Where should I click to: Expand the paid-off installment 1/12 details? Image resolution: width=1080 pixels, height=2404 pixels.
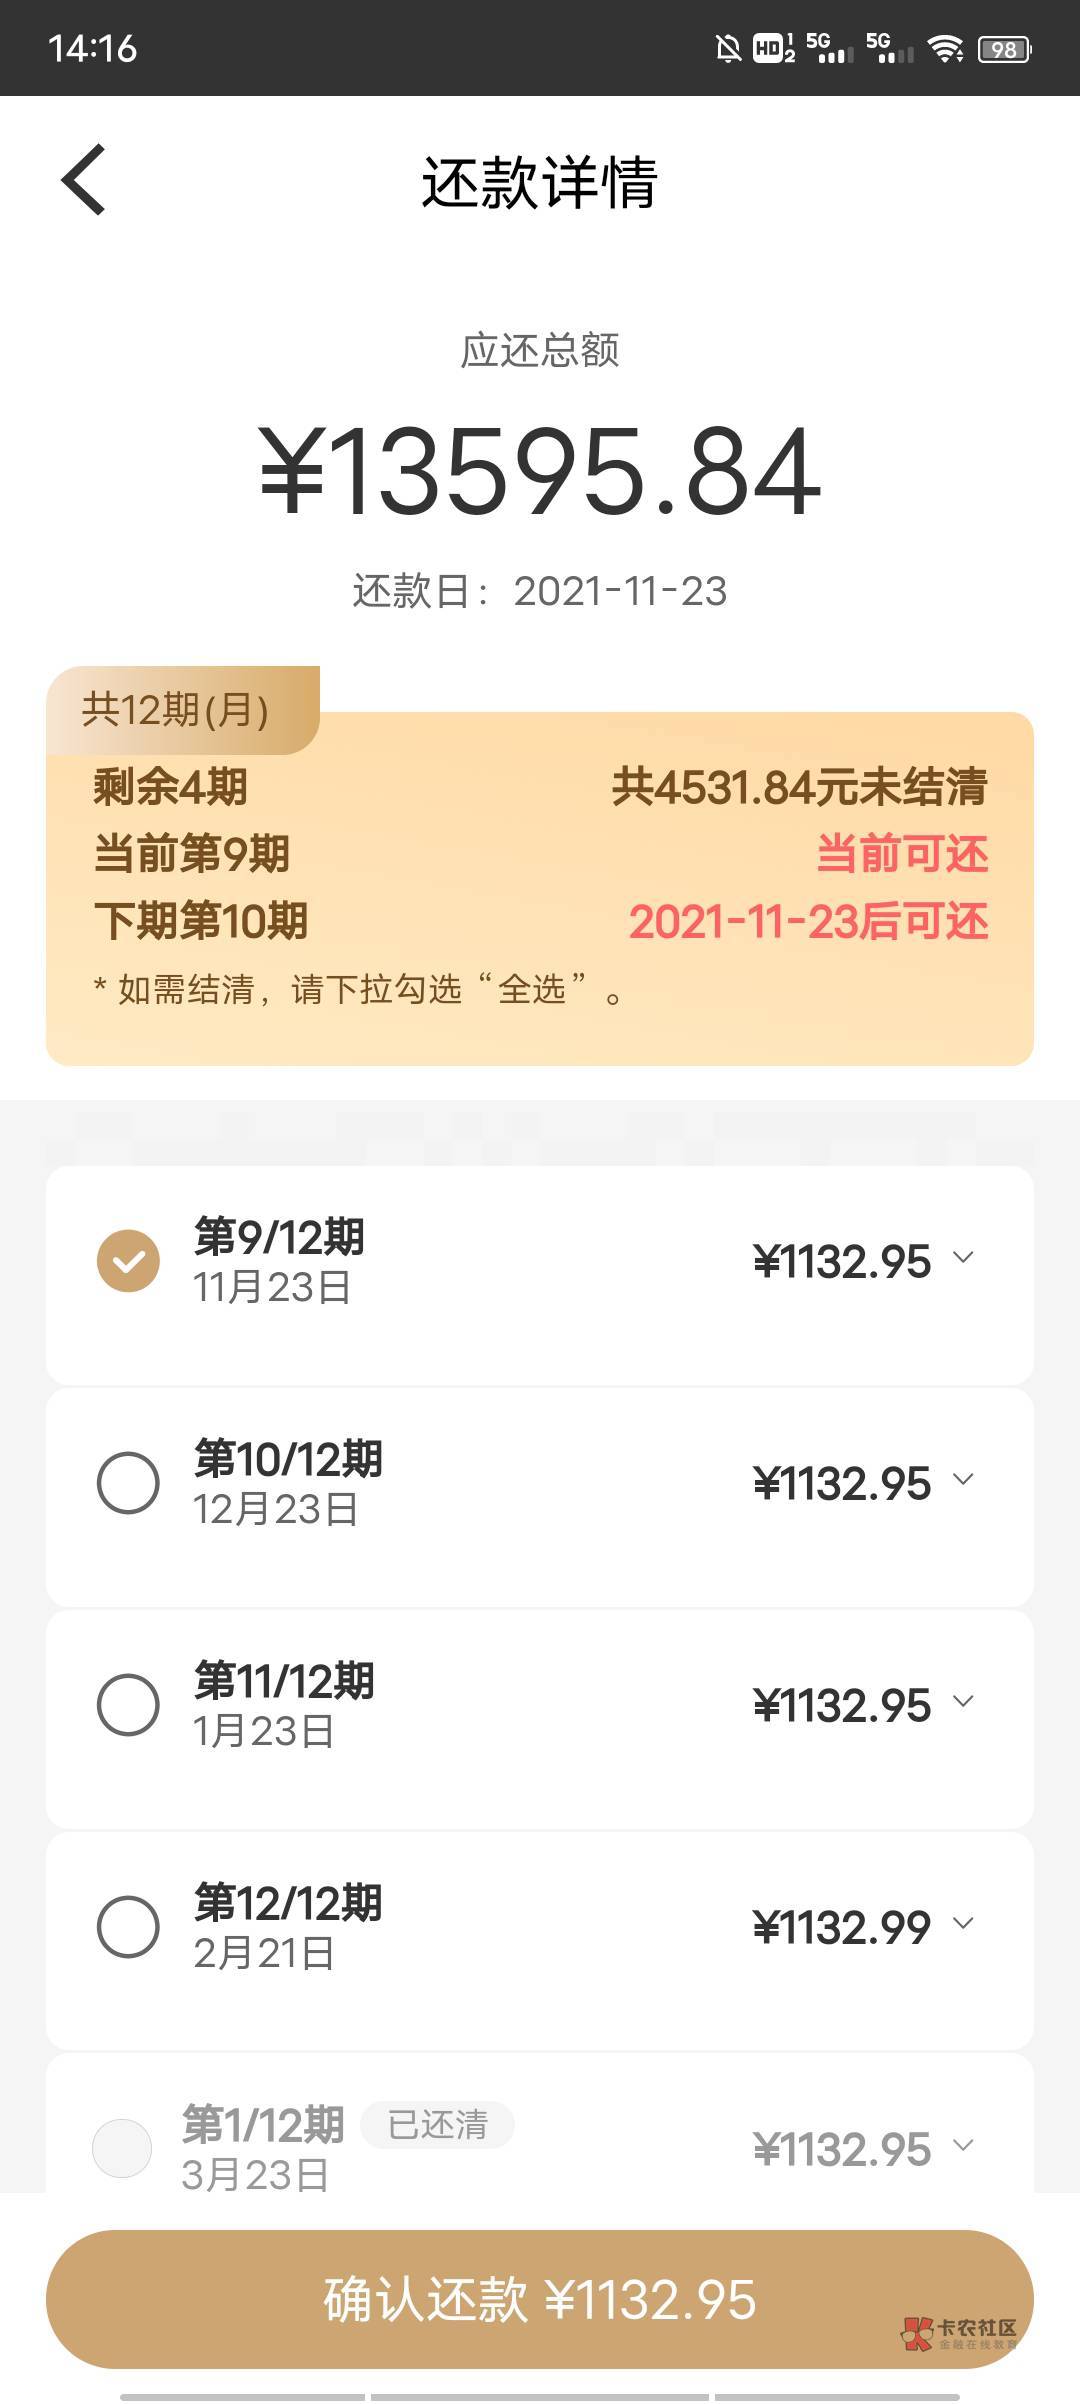pos(963,2146)
